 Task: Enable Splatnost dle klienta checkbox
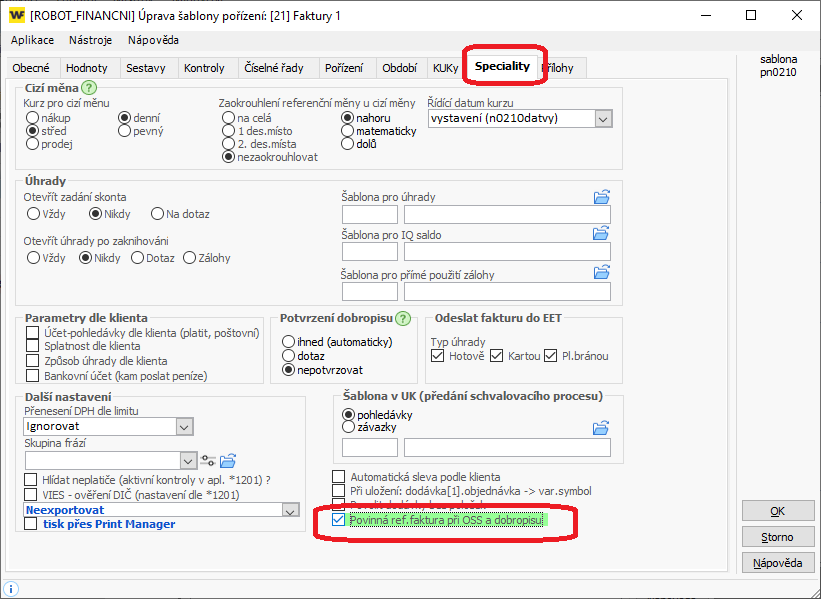click(x=32, y=346)
